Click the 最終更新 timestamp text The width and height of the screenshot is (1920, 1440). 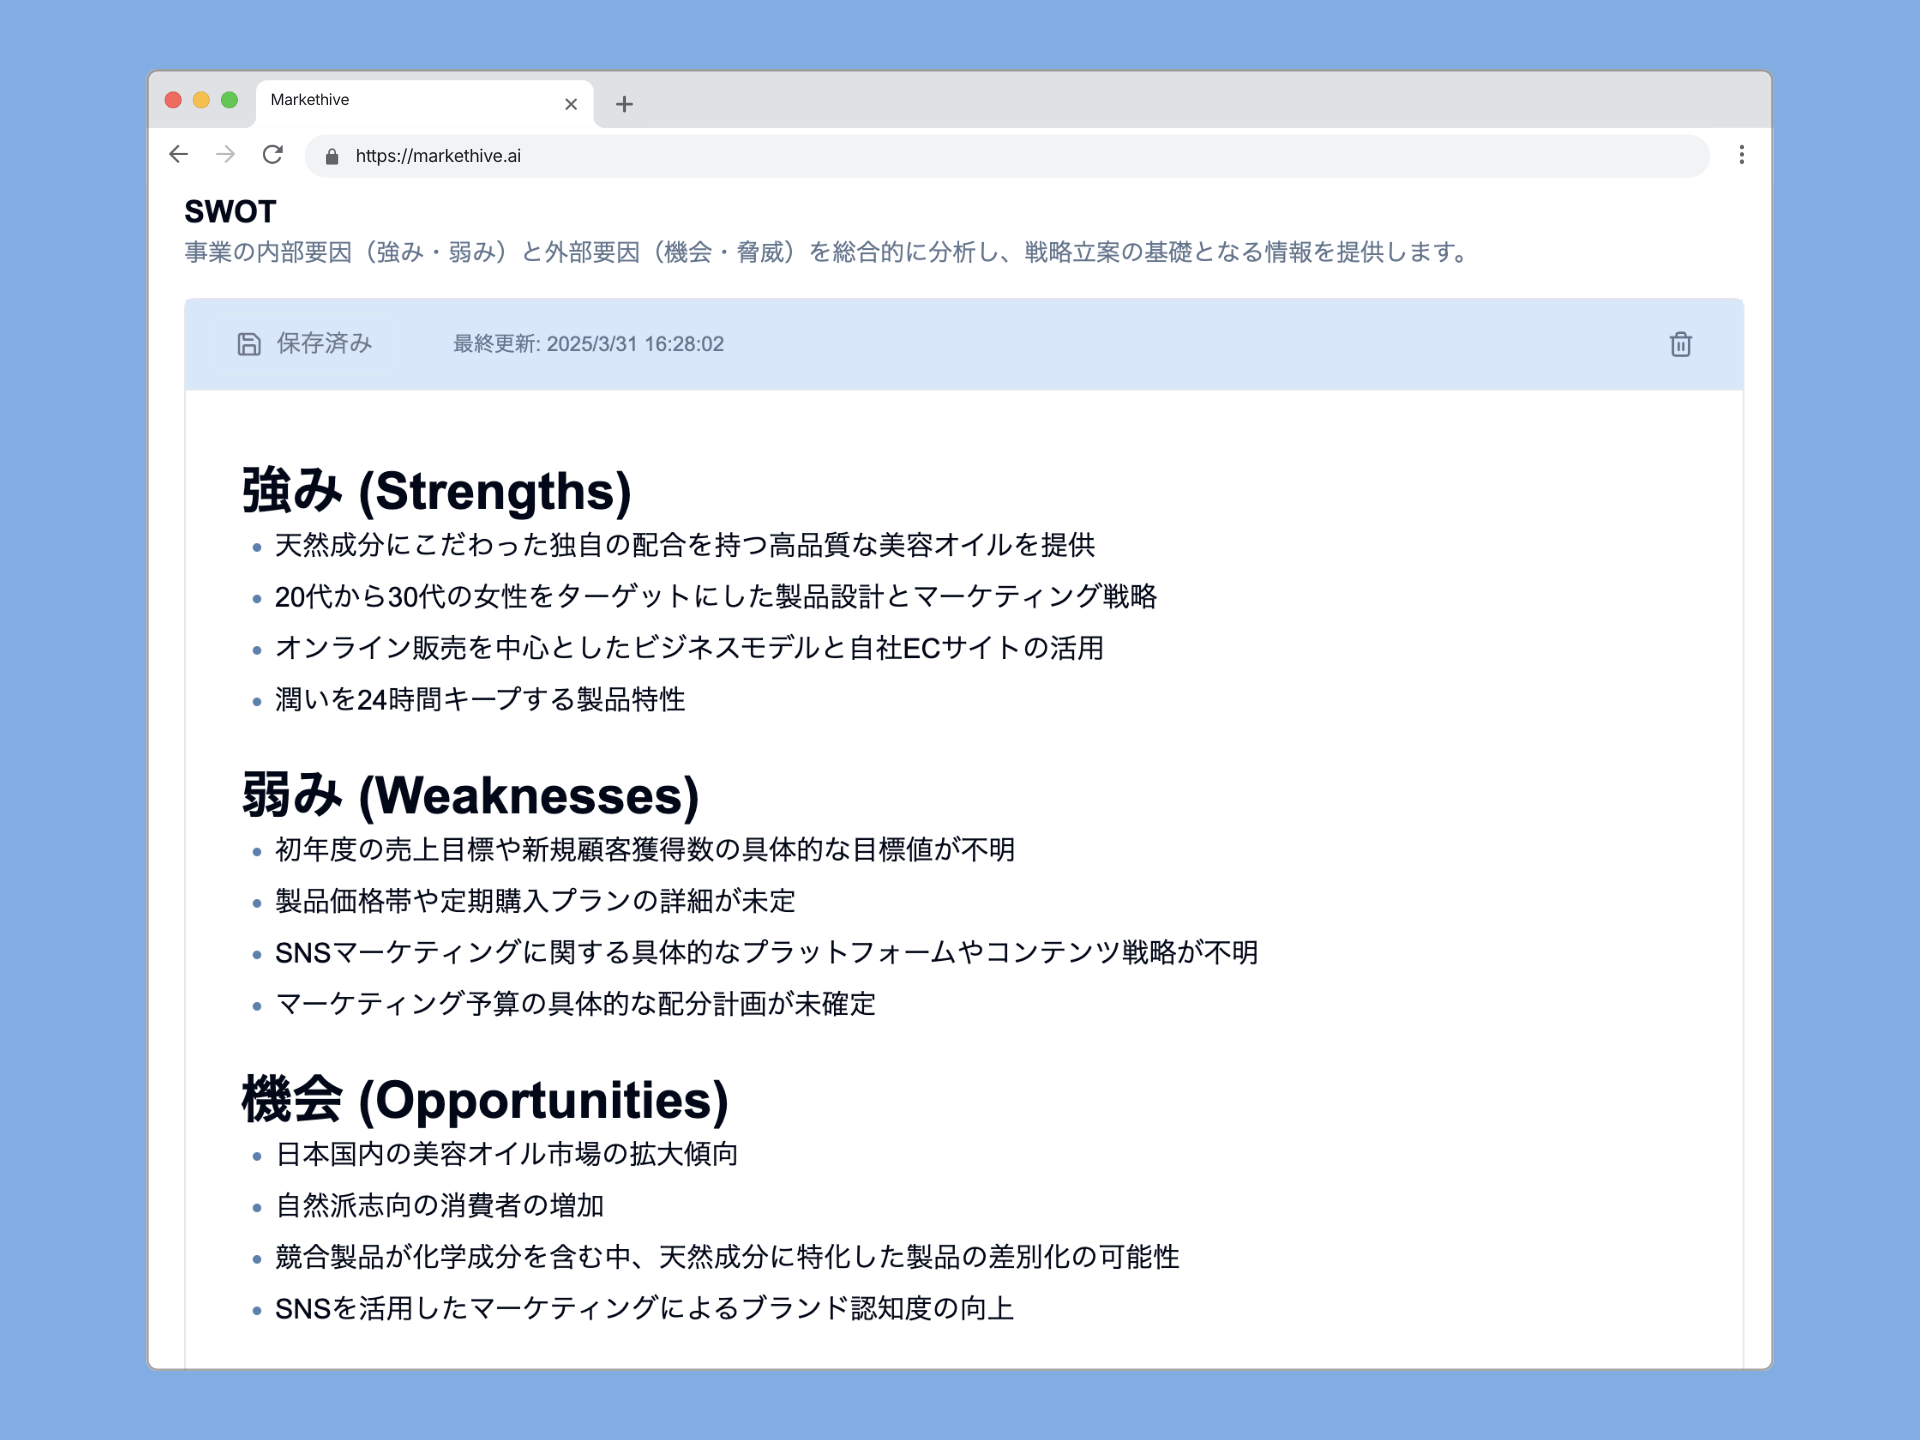coord(588,344)
